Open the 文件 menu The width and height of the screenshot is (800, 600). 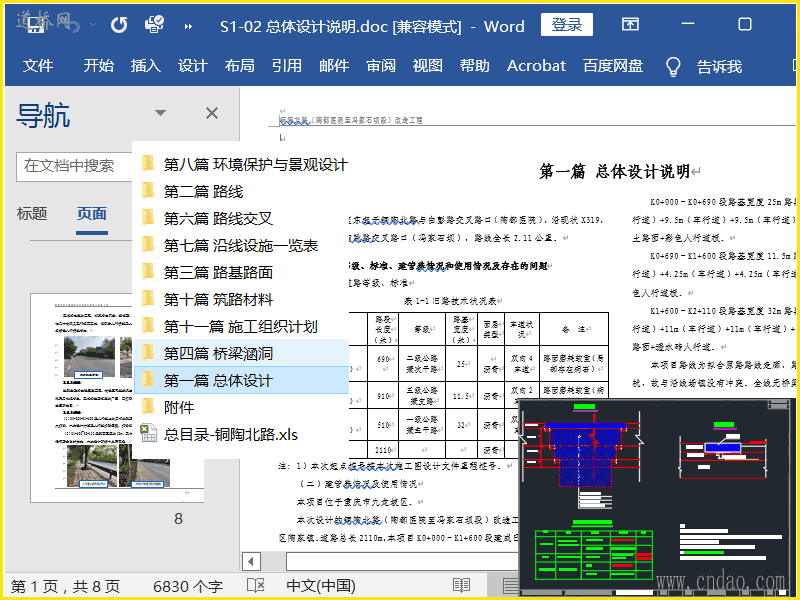tap(38, 66)
